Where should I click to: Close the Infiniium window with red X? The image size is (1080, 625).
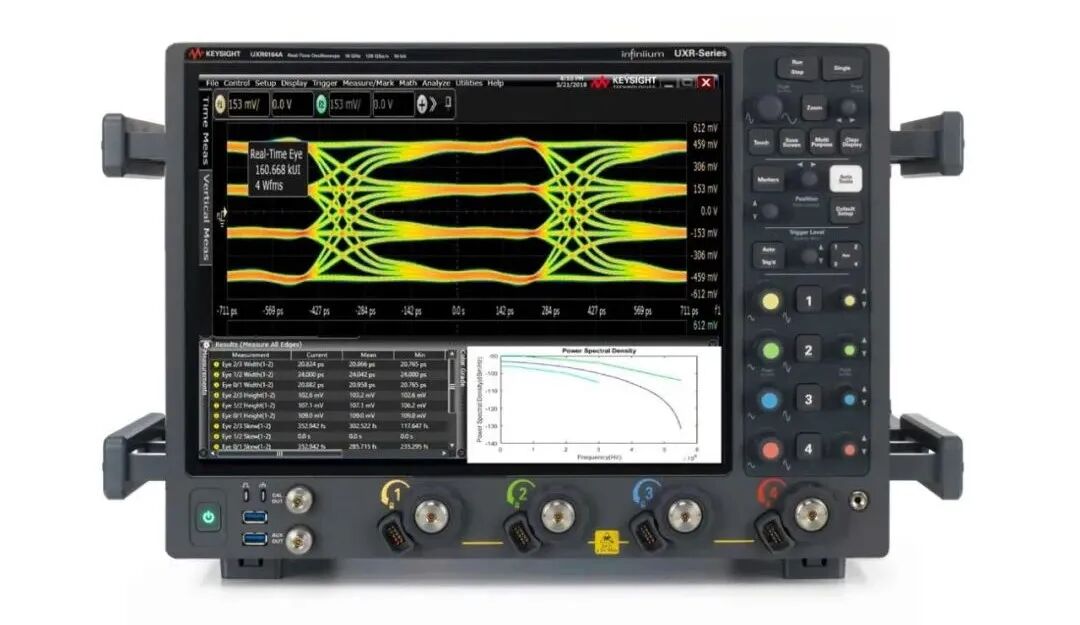(706, 82)
